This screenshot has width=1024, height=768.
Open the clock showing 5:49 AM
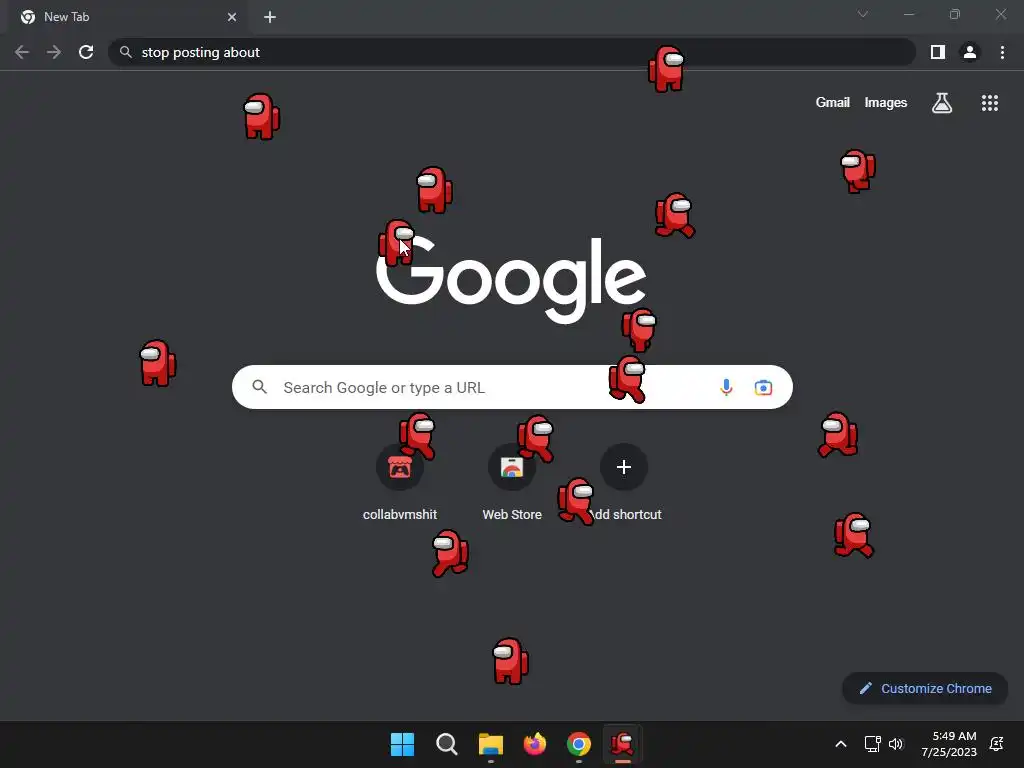(949, 744)
